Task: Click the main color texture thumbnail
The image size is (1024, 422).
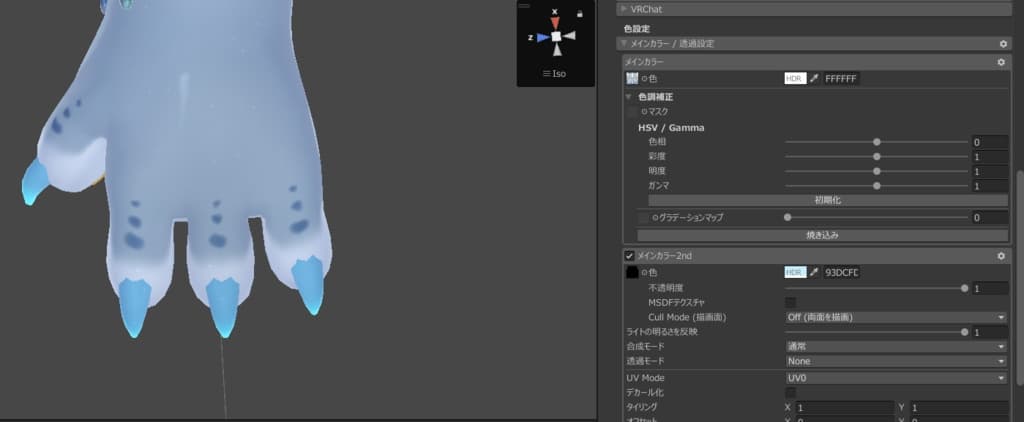Action: [632, 78]
